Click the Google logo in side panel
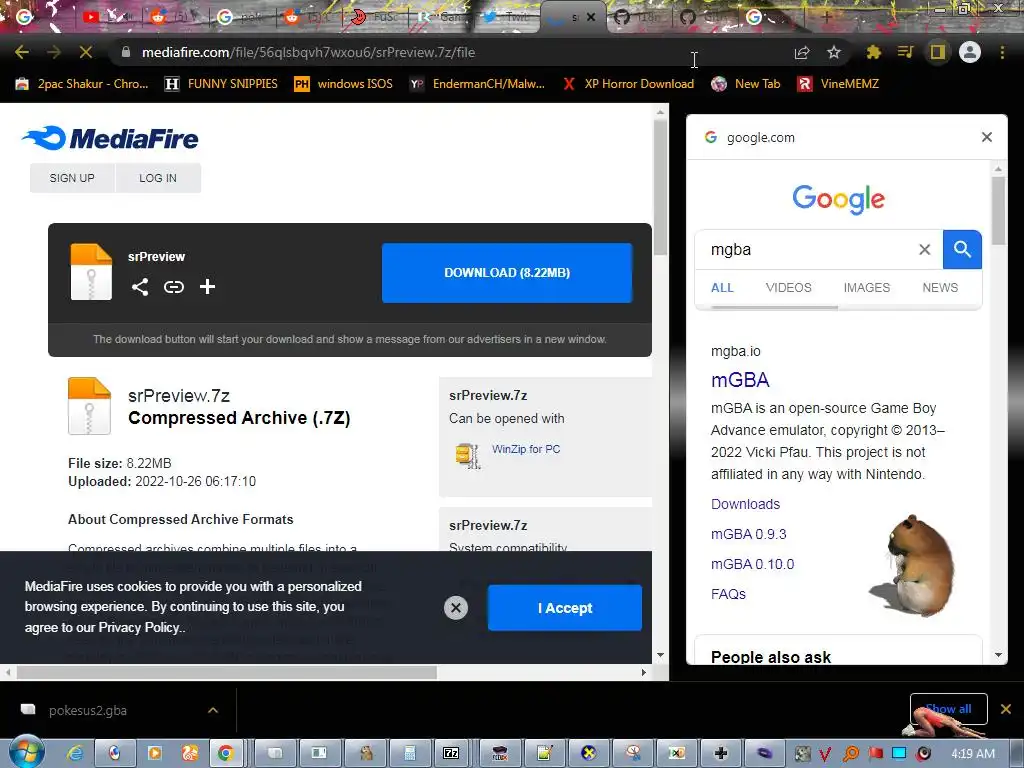Screen dimensions: 1024x768 (839, 199)
